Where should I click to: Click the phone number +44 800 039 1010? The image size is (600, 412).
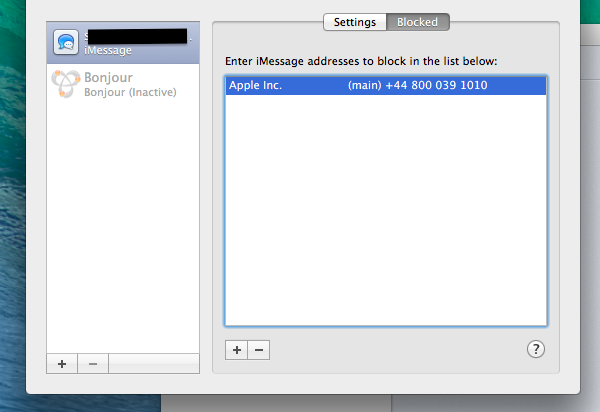[x=436, y=85]
